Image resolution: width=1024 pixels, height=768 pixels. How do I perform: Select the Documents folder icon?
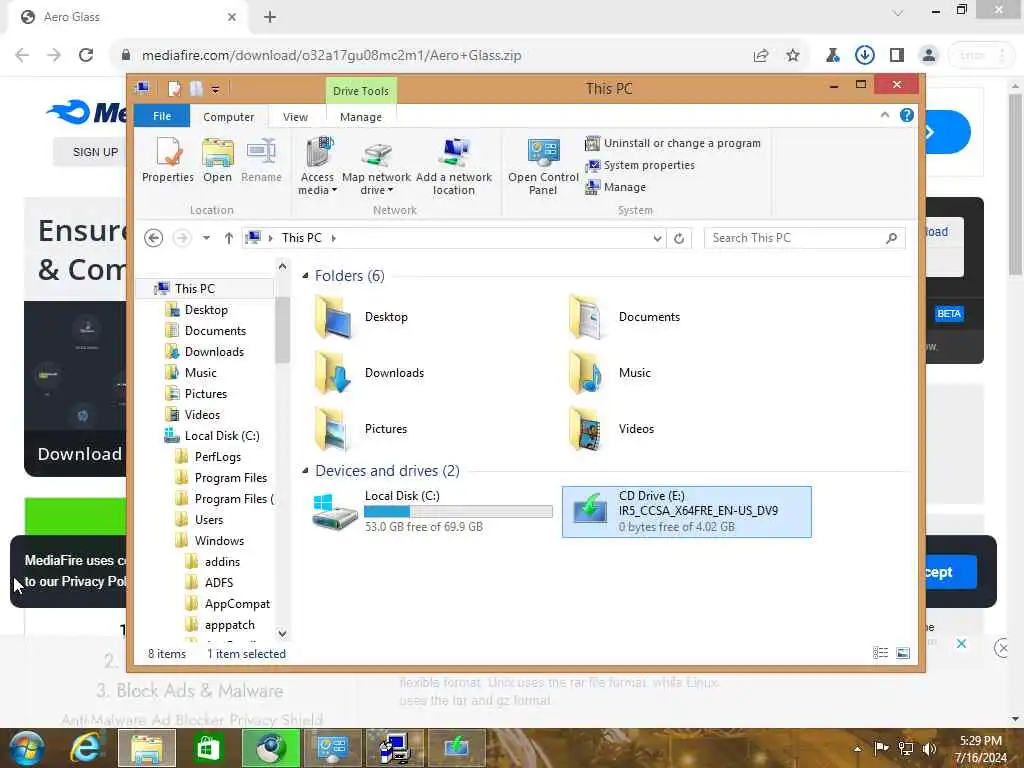[586, 317]
